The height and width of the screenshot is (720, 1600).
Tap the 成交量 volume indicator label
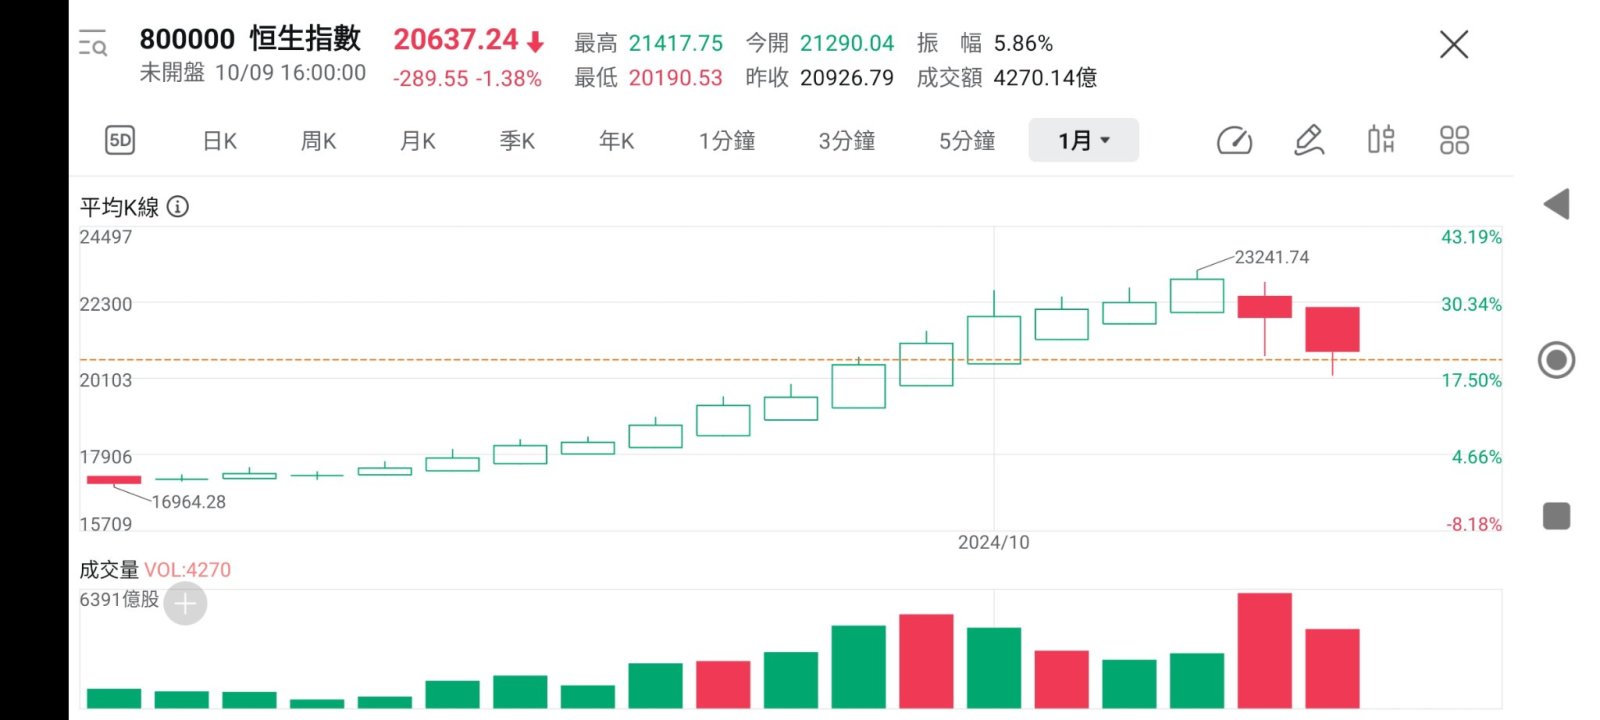(109, 570)
